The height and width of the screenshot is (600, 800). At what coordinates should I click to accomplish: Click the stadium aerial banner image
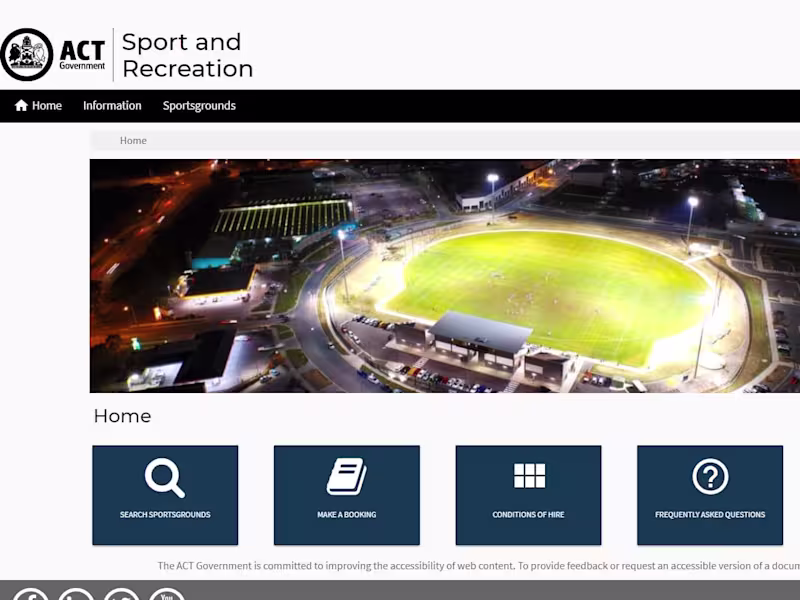(445, 276)
